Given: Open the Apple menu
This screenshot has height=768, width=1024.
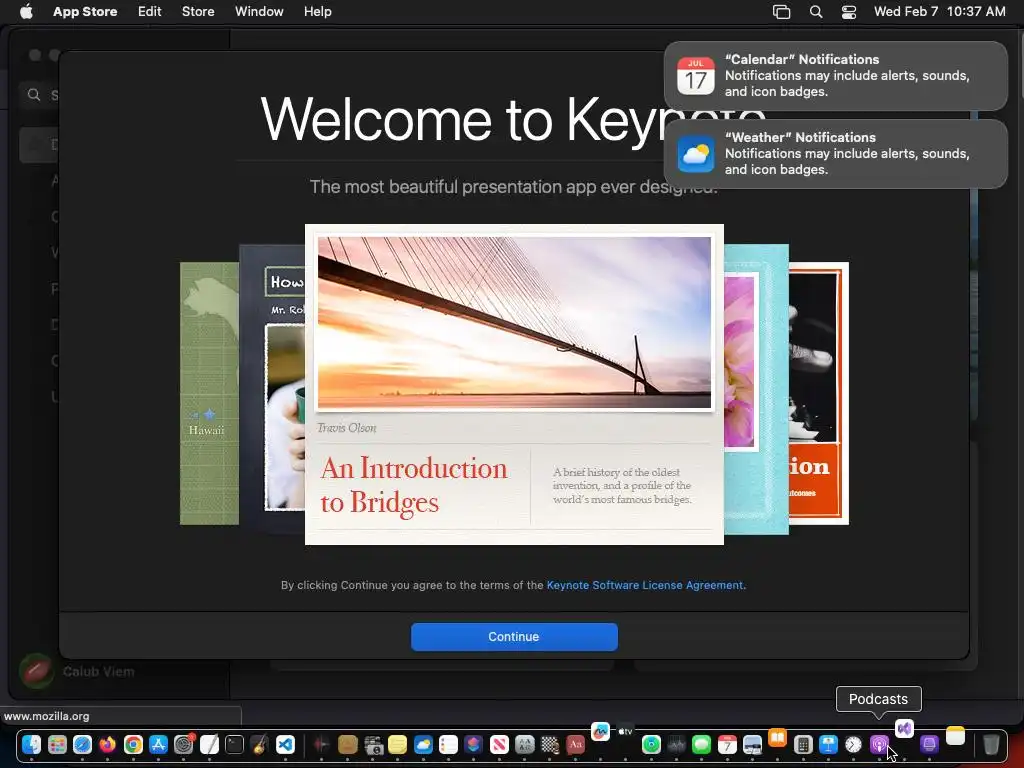Looking at the screenshot, I should 26,11.
